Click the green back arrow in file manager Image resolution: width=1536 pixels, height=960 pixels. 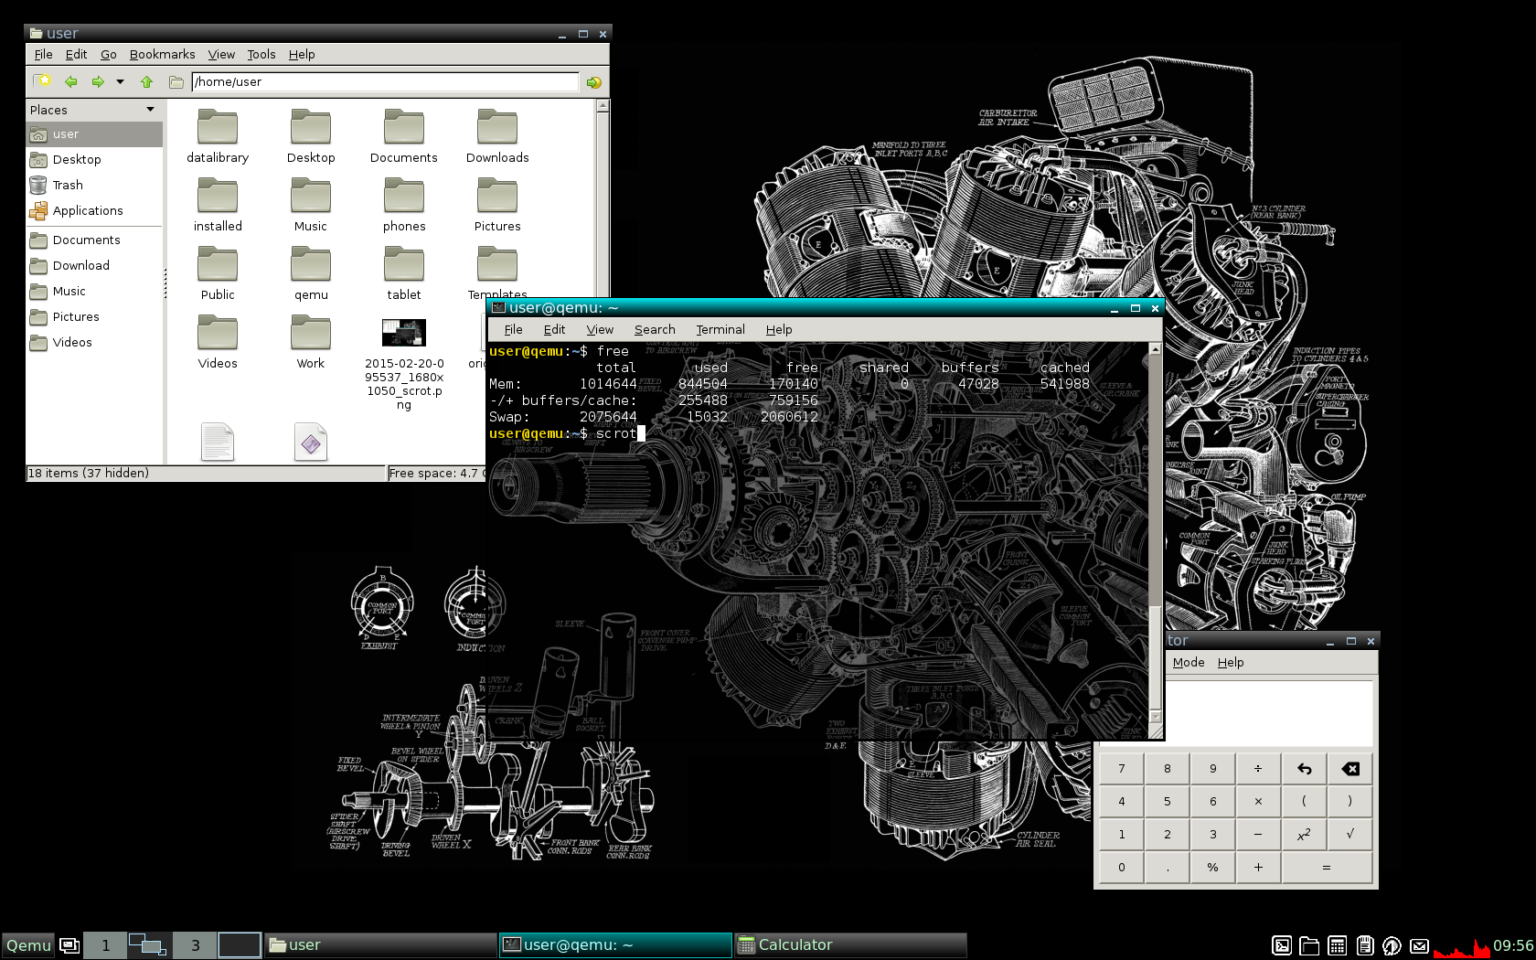point(71,82)
